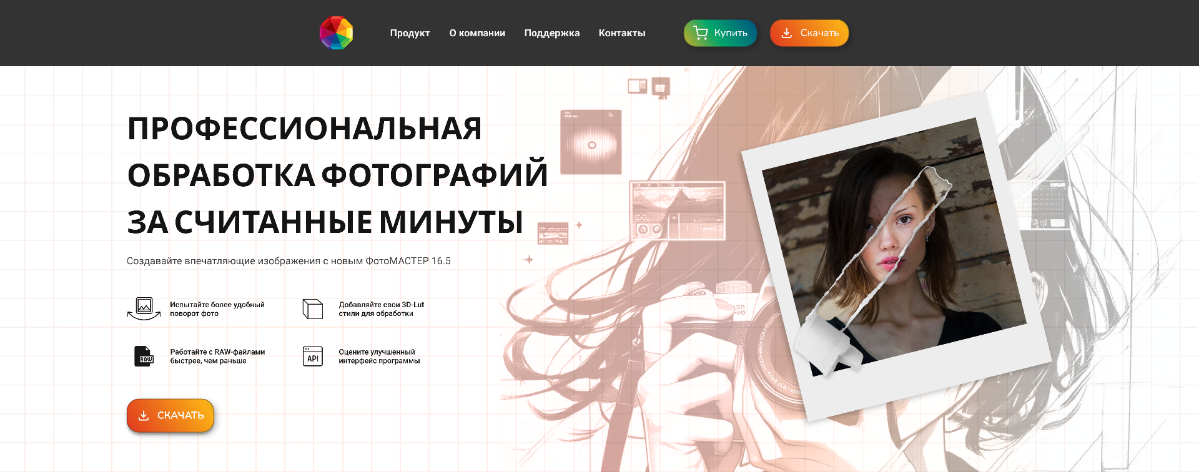This screenshot has width=1199, height=472.
Task: Open the О компании menu item
Action: pos(477,33)
